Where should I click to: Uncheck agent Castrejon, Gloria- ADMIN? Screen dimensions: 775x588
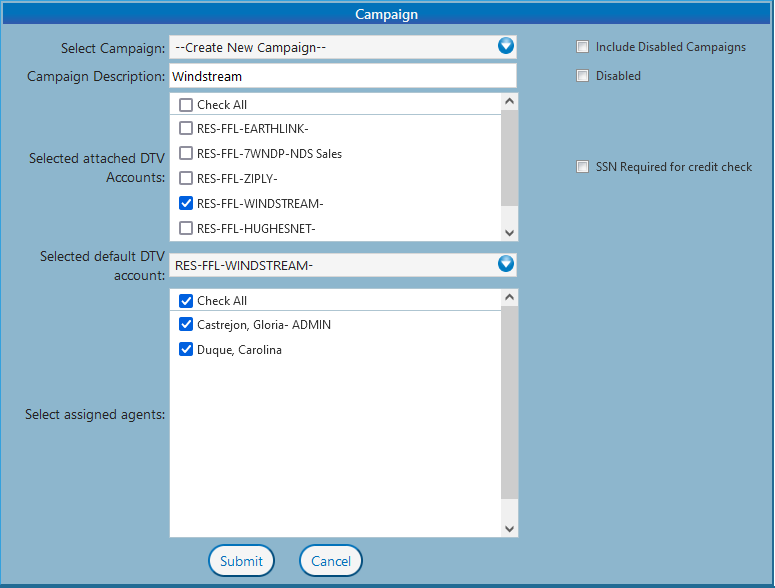pyautogui.click(x=186, y=325)
